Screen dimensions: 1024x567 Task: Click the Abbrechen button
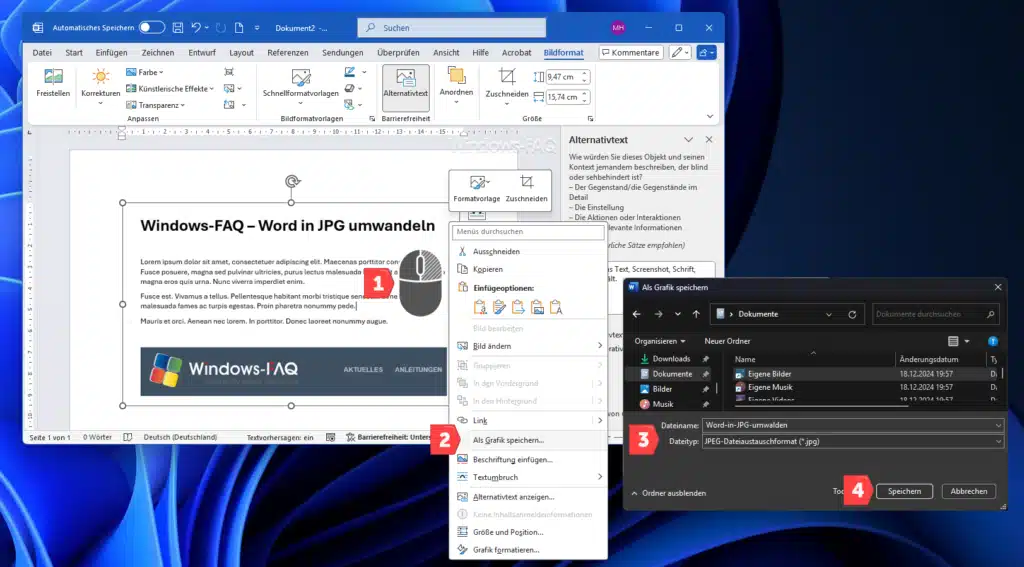click(x=968, y=491)
